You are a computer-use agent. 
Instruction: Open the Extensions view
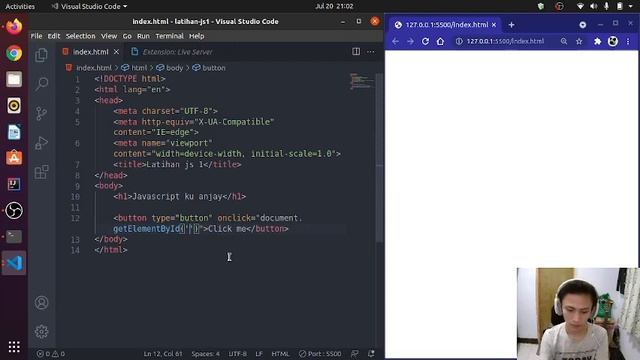click(41, 172)
